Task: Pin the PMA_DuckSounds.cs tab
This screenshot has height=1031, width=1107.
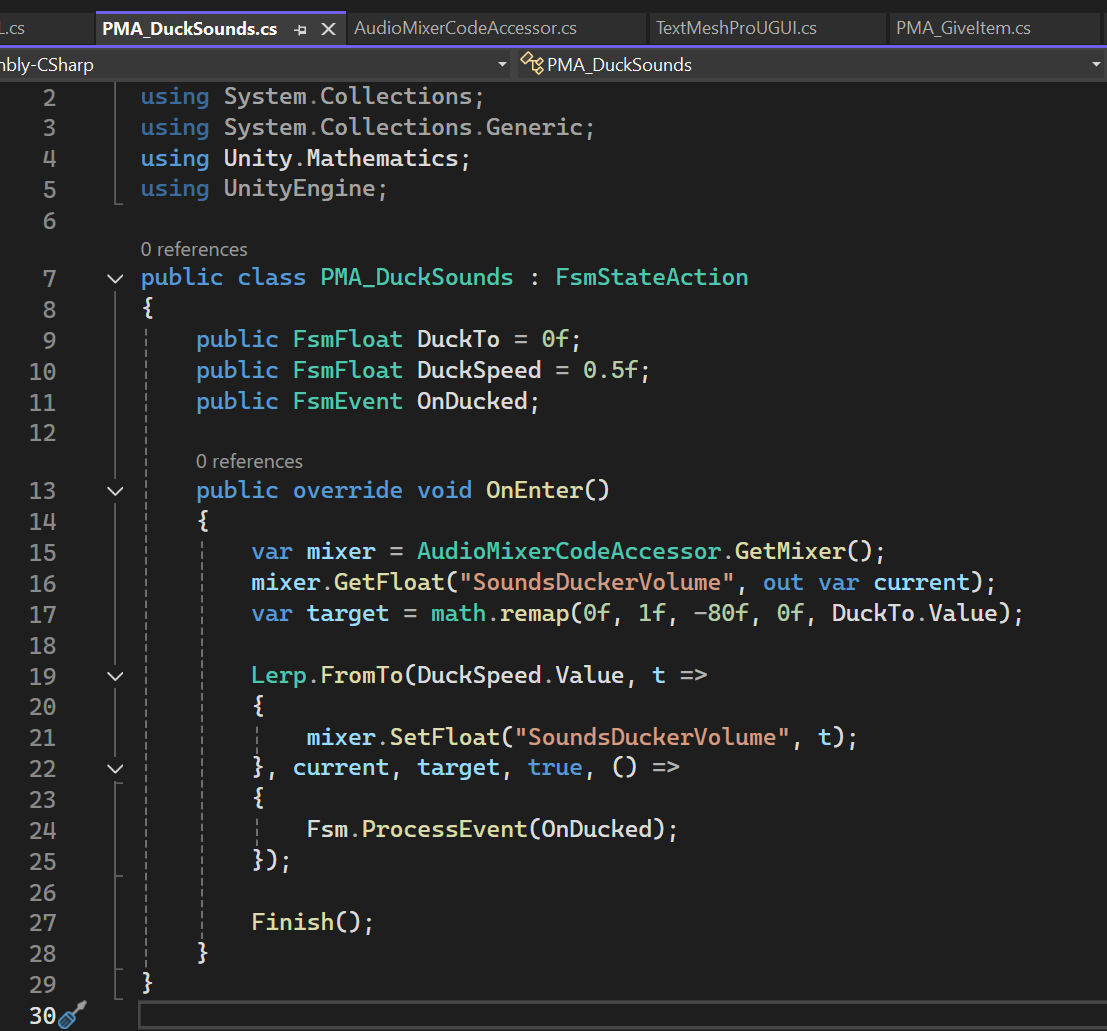Action: (x=301, y=30)
